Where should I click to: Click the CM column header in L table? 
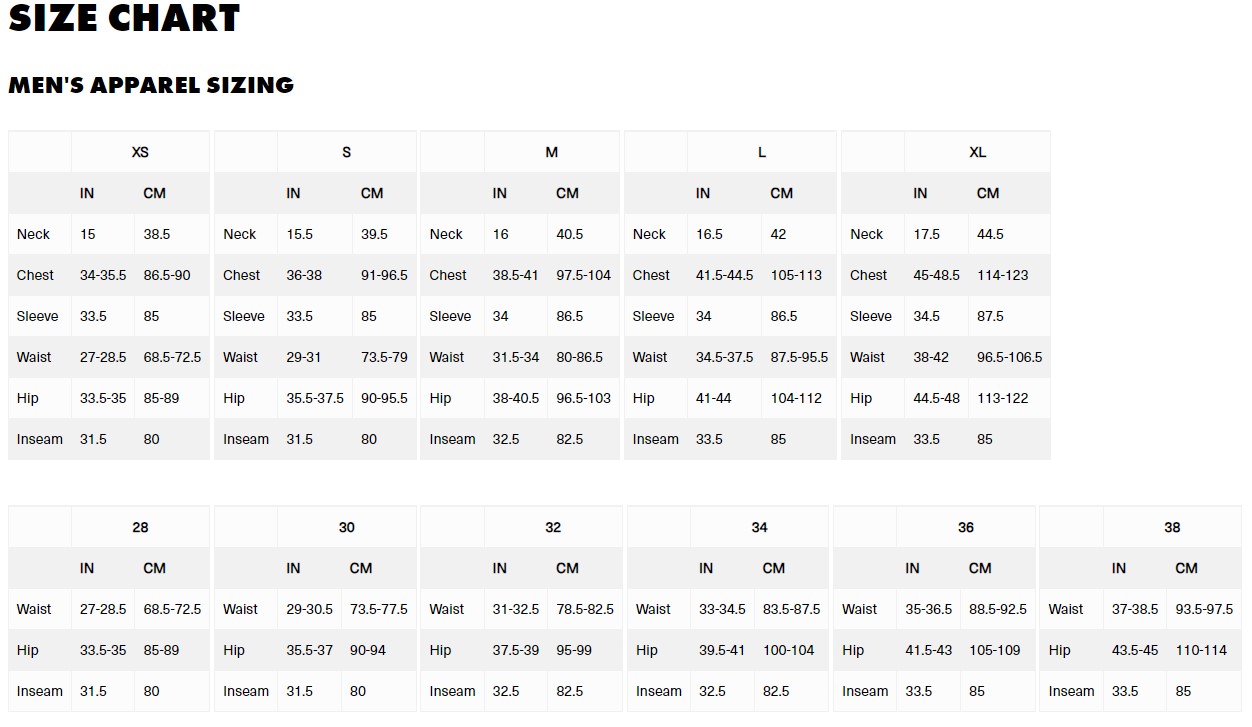[781, 193]
